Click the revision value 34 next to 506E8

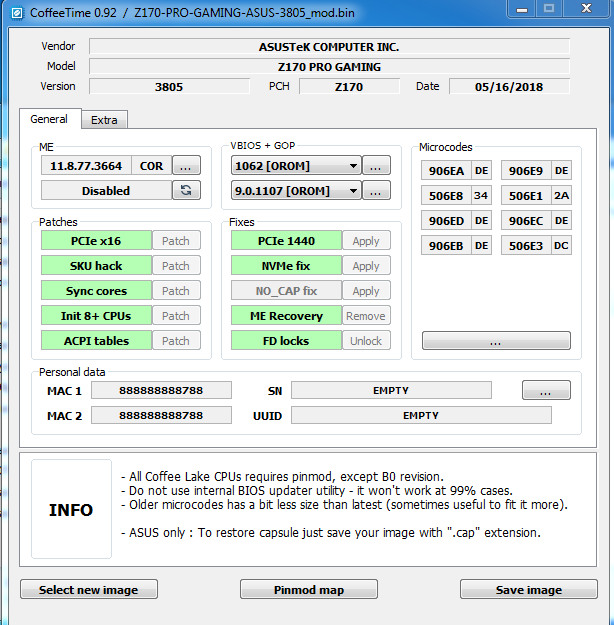pyautogui.click(x=481, y=195)
